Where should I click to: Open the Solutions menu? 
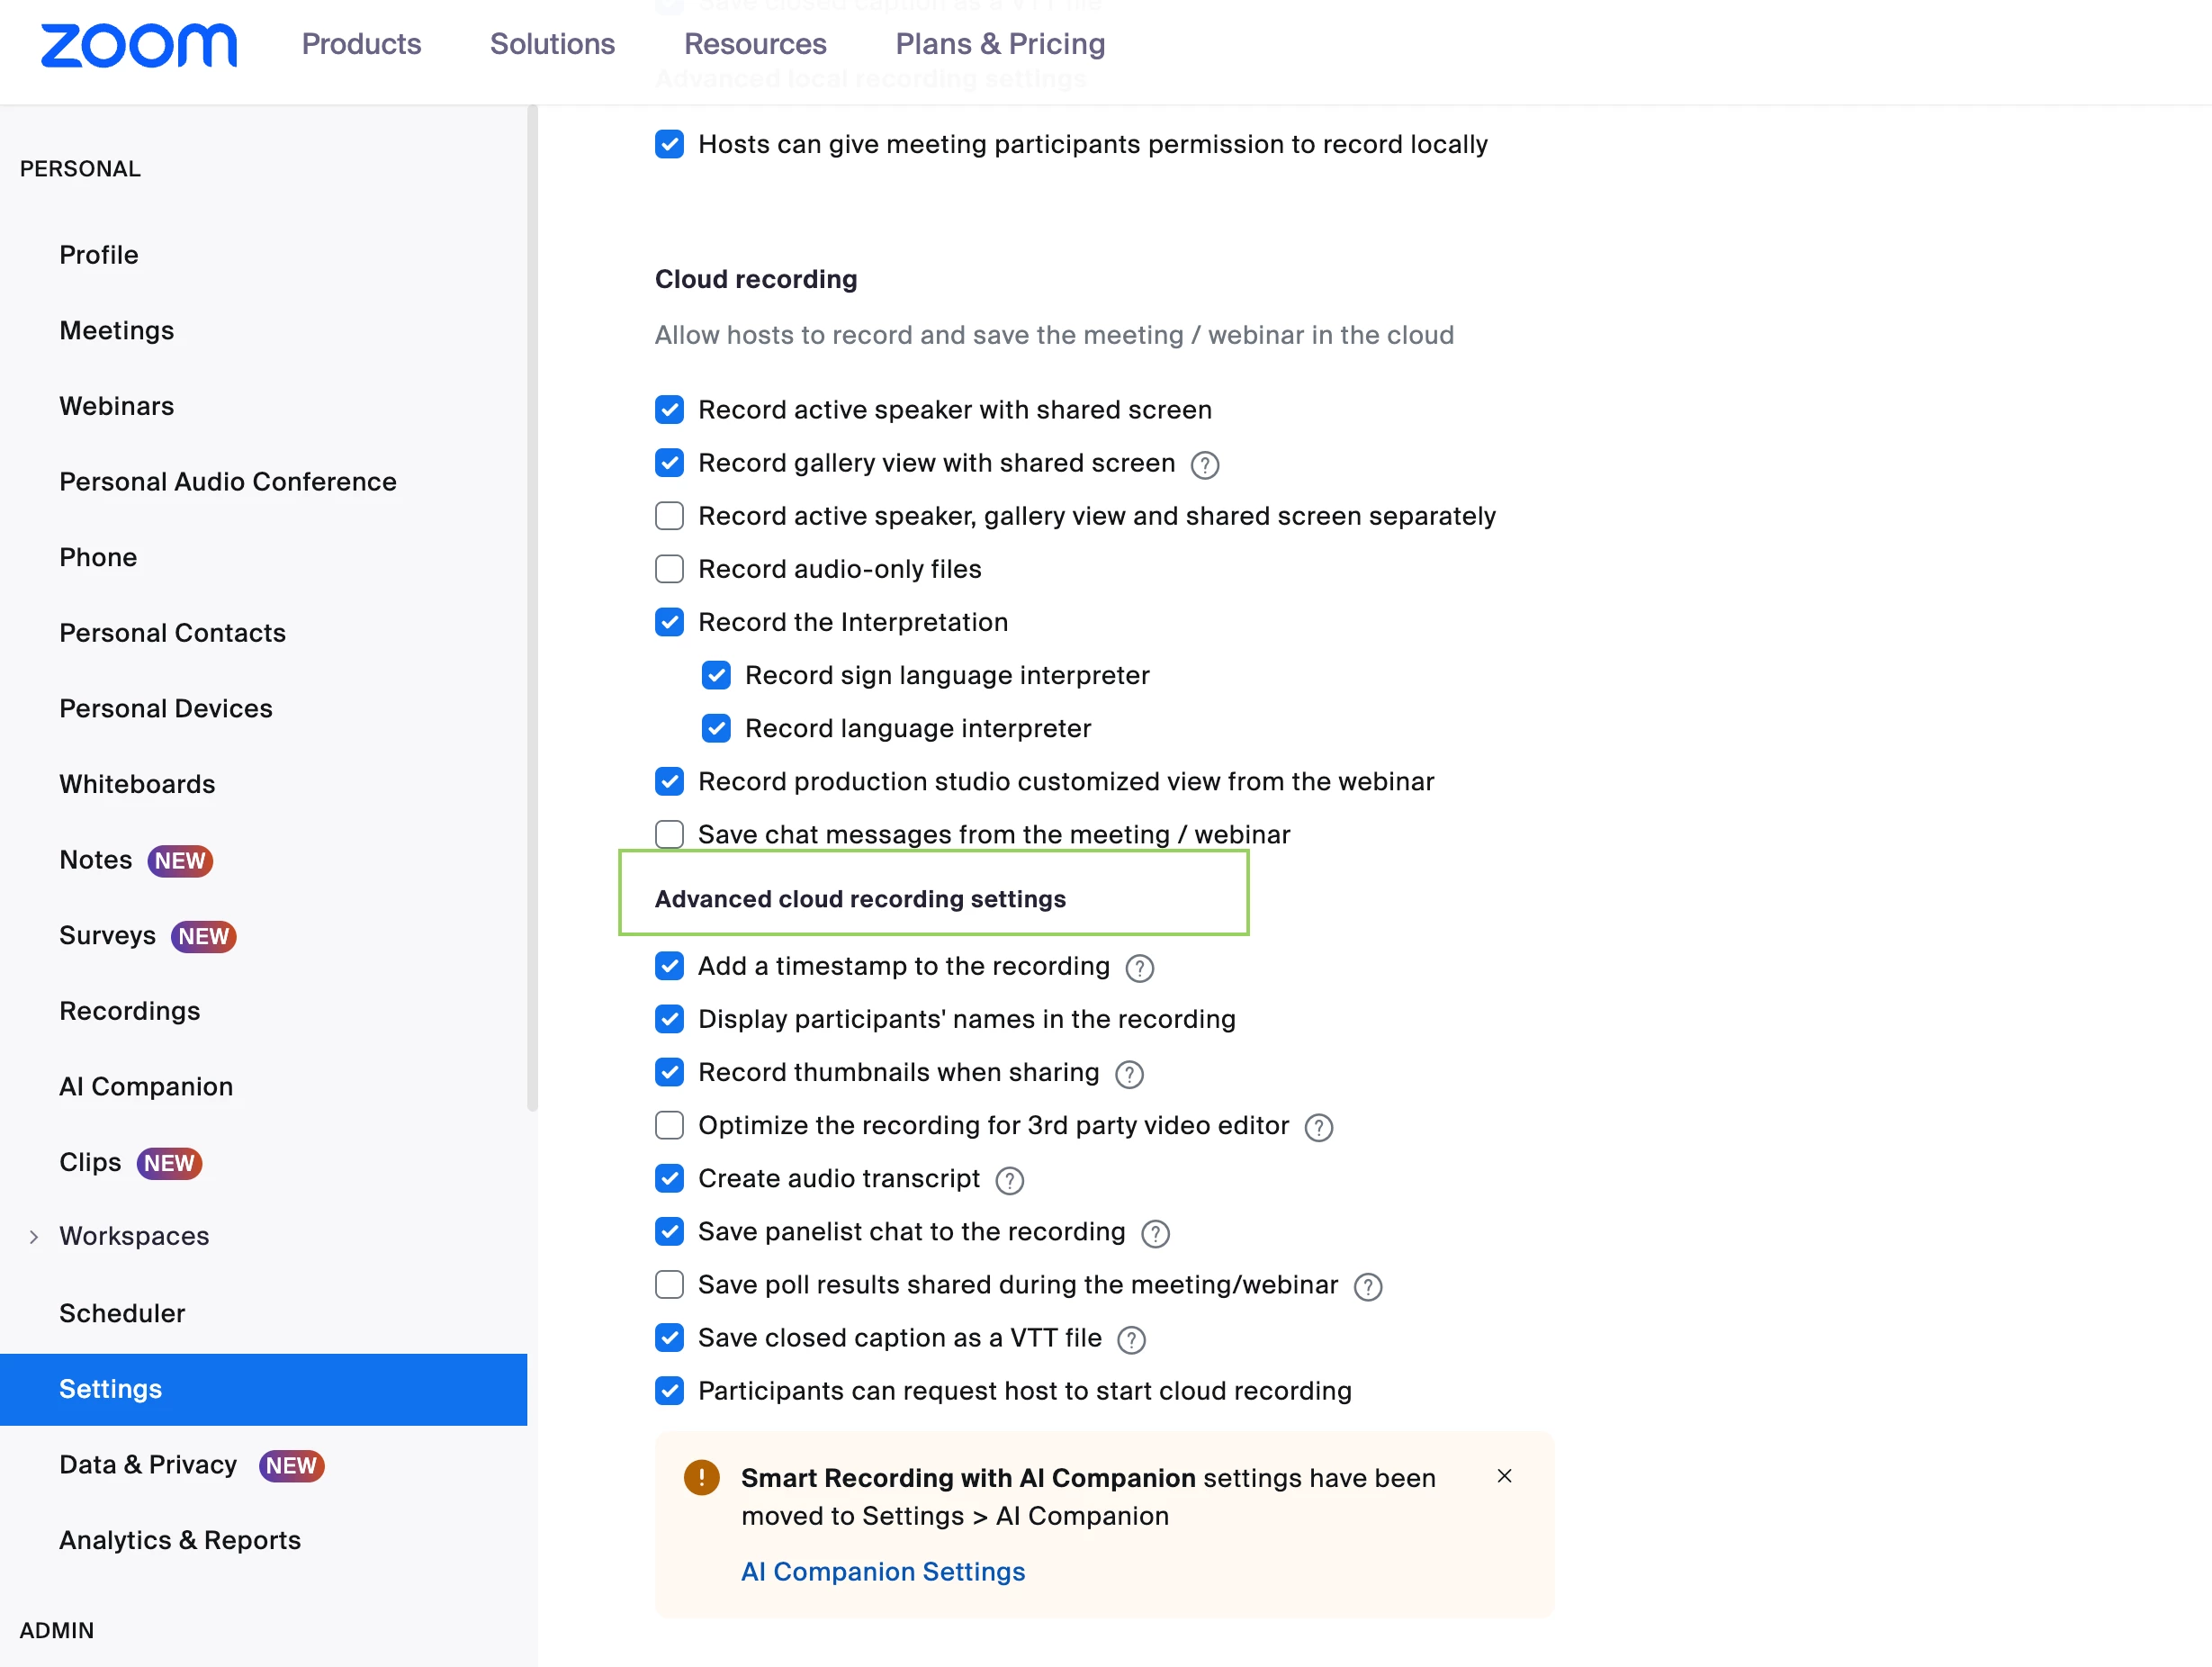(552, 44)
